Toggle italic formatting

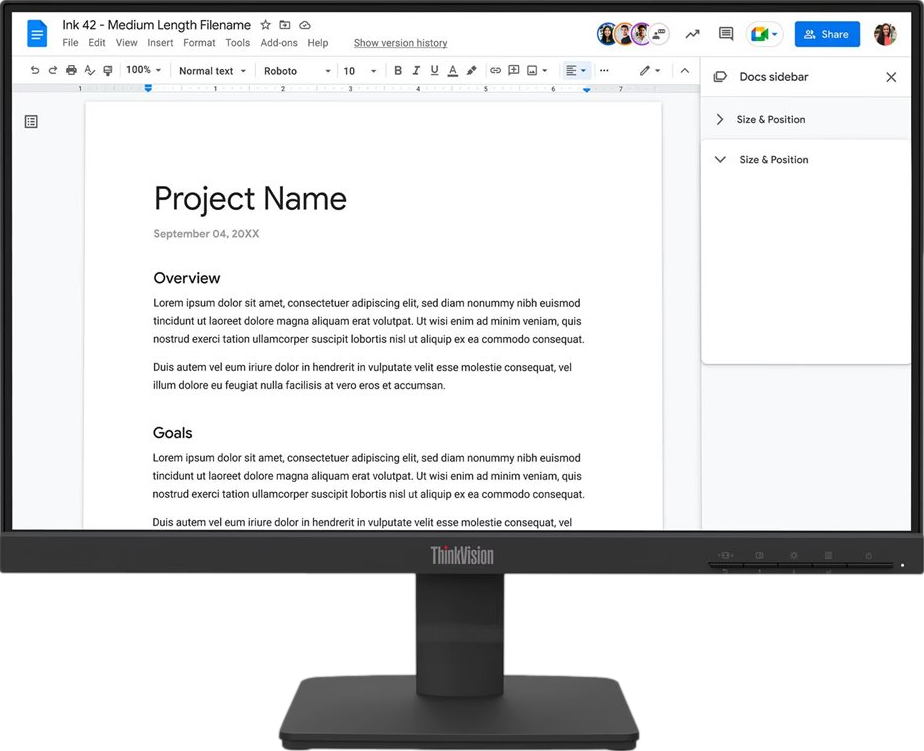pyautogui.click(x=416, y=70)
